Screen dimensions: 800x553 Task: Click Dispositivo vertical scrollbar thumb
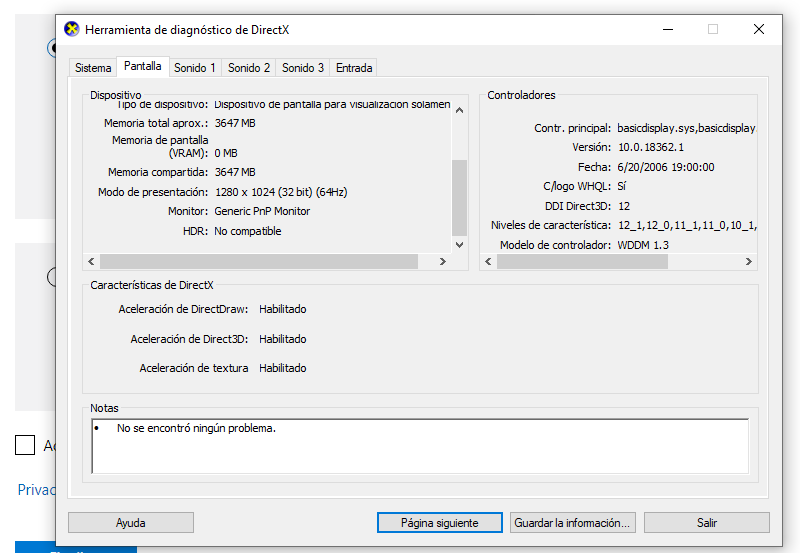pyautogui.click(x=459, y=197)
